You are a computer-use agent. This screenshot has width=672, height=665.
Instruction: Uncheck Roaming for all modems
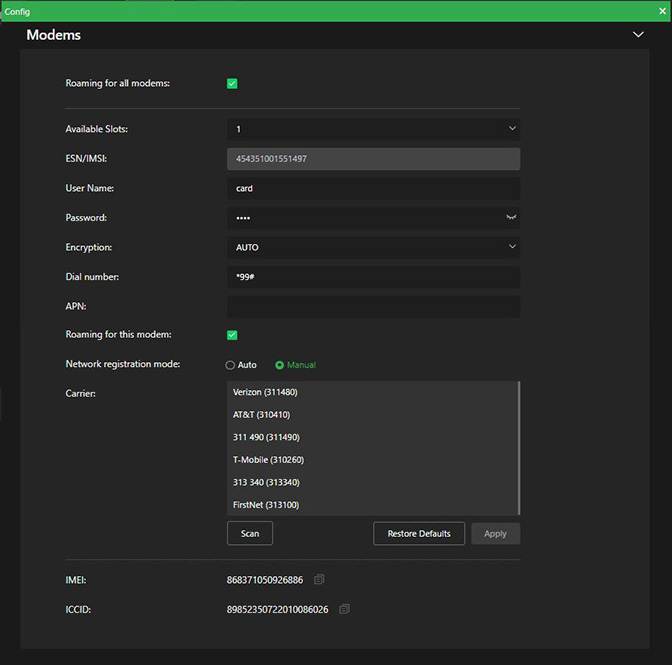click(x=232, y=83)
